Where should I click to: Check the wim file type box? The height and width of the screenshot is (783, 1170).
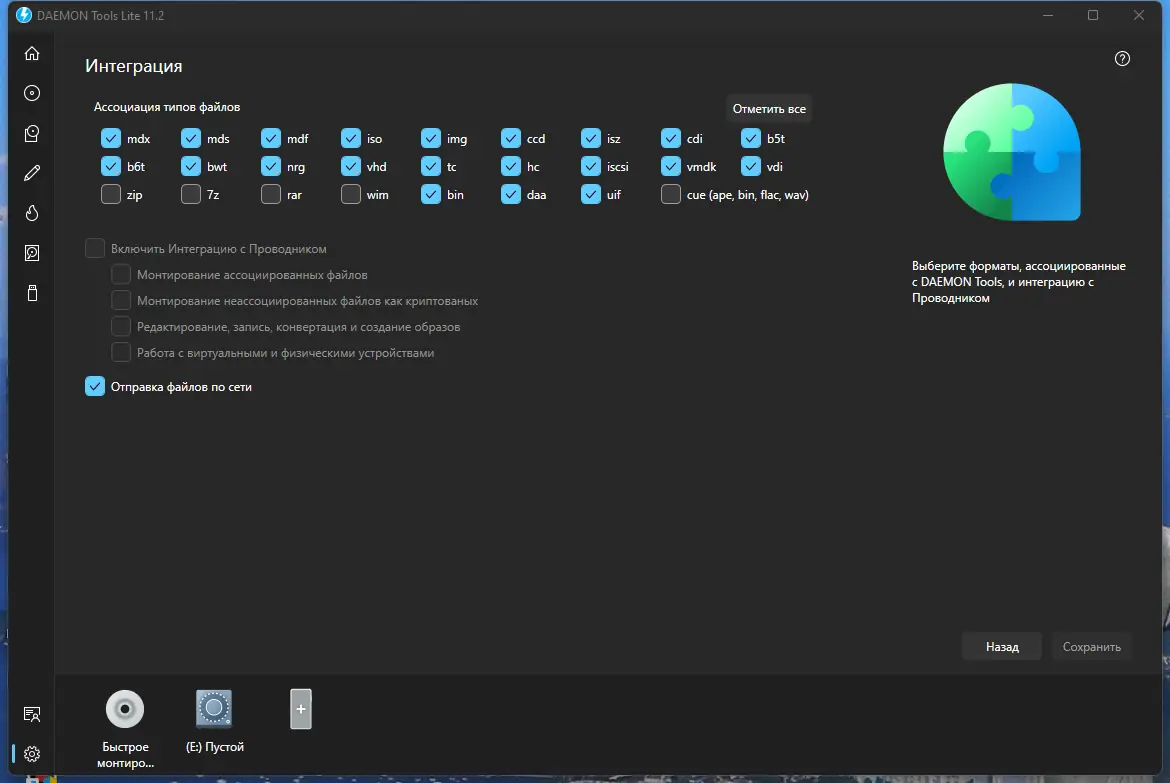(351, 194)
